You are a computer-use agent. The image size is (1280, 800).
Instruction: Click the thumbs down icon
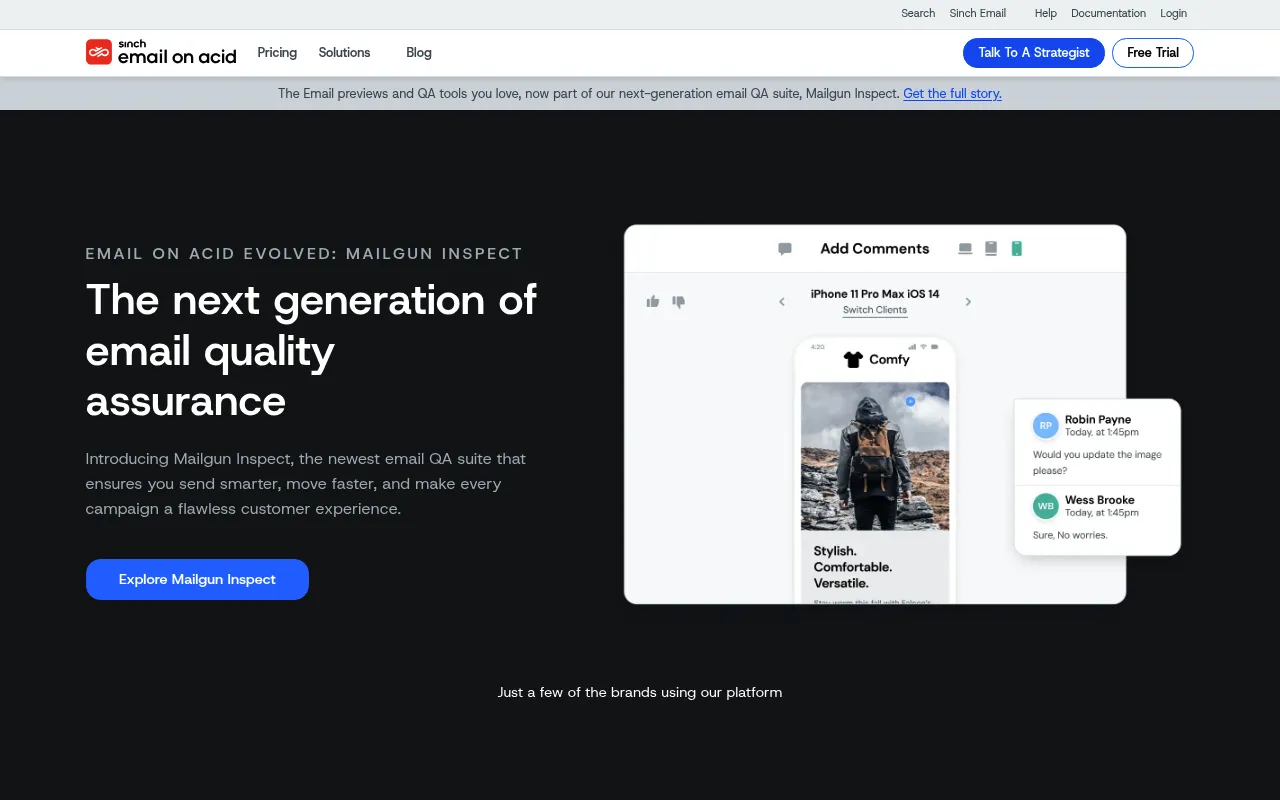(679, 301)
